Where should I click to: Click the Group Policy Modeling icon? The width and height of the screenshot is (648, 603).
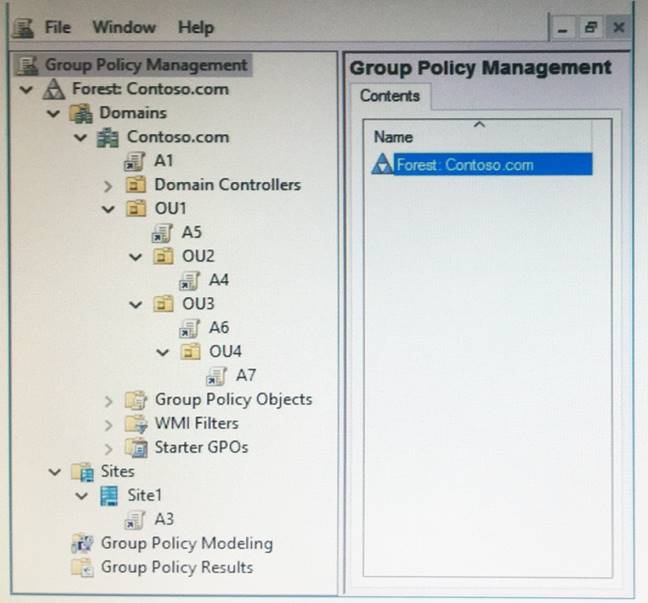(83, 544)
